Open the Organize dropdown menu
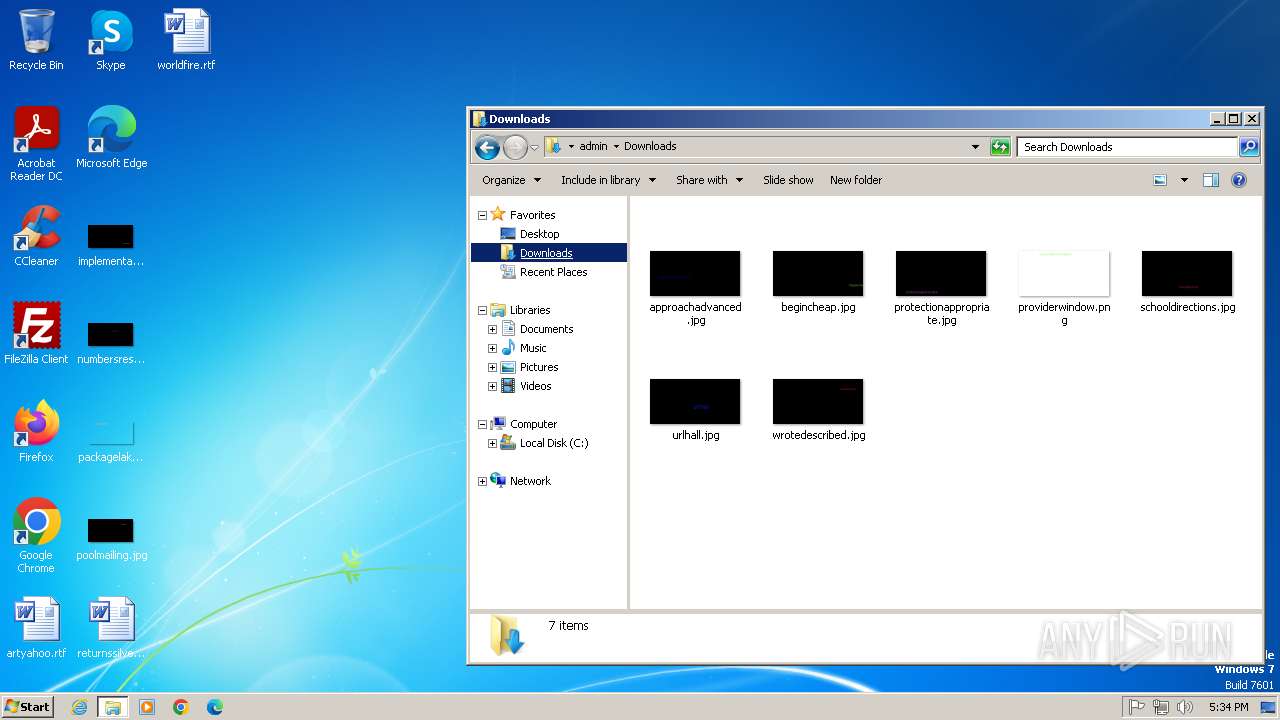This screenshot has height=720, width=1280. click(511, 180)
